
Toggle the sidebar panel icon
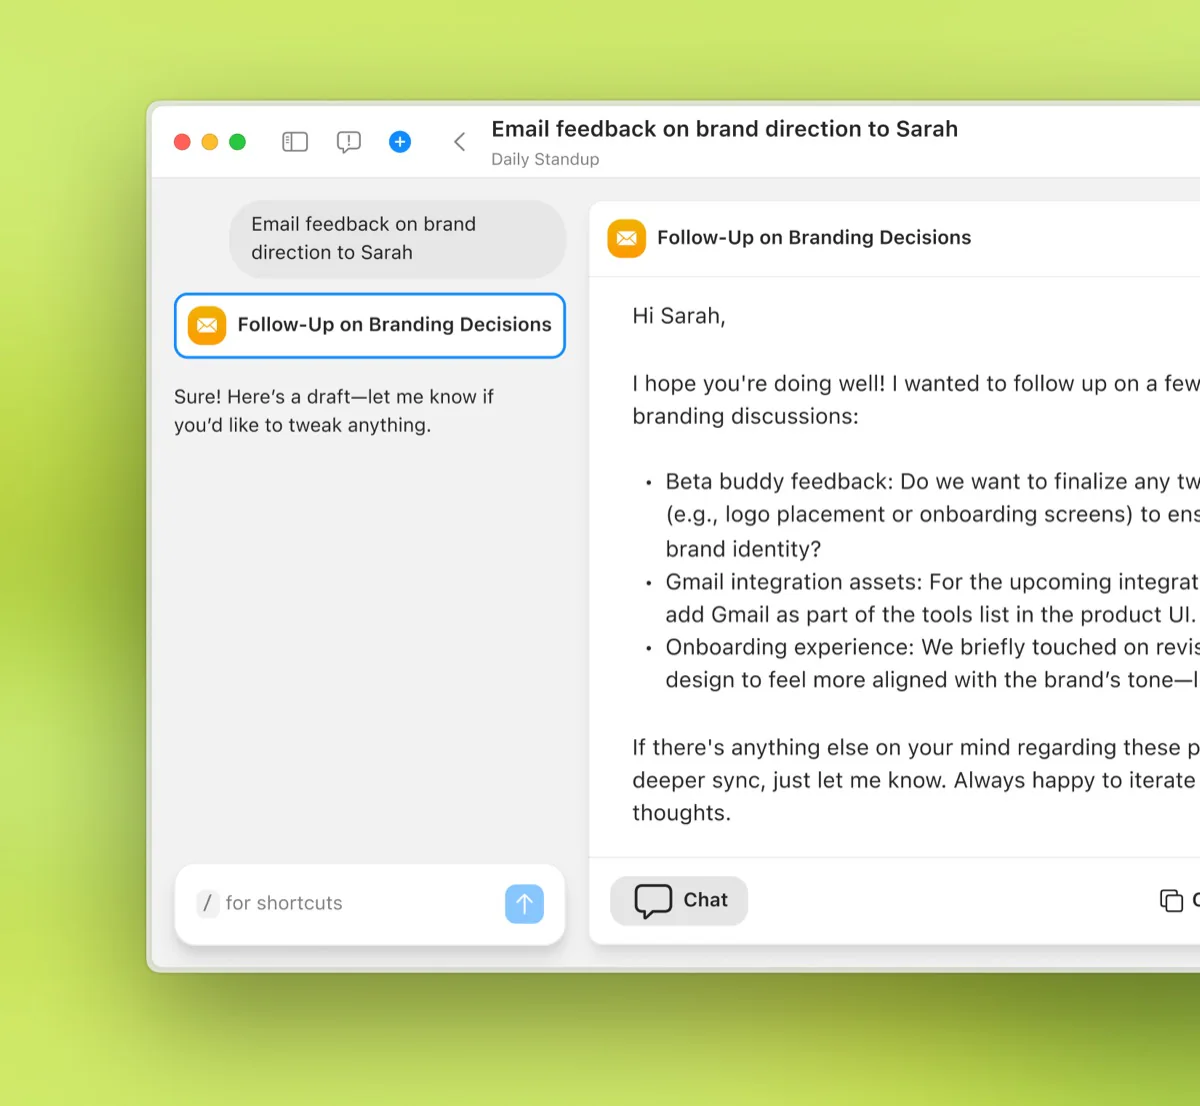295,142
